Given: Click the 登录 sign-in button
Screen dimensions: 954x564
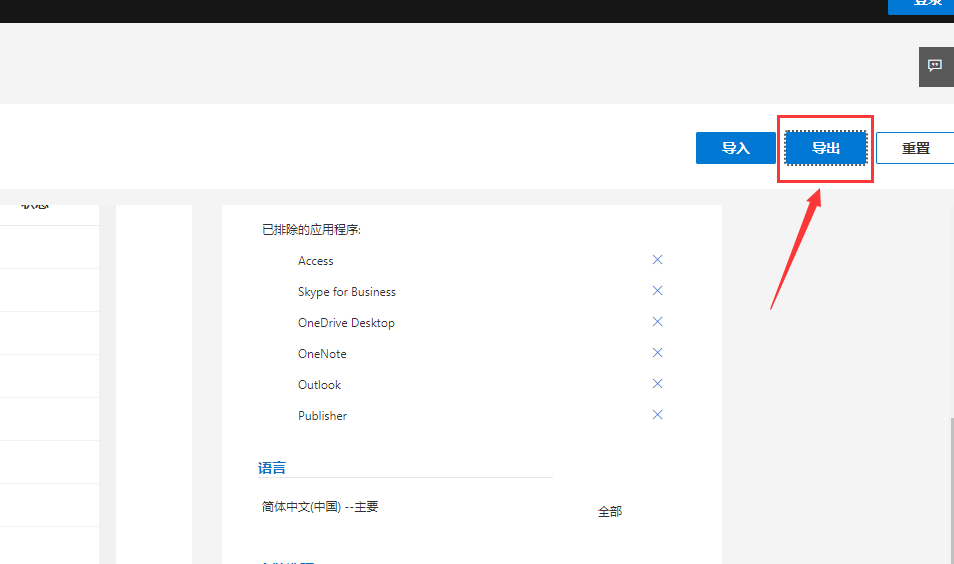Looking at the screenshot, I should [921, 6].
